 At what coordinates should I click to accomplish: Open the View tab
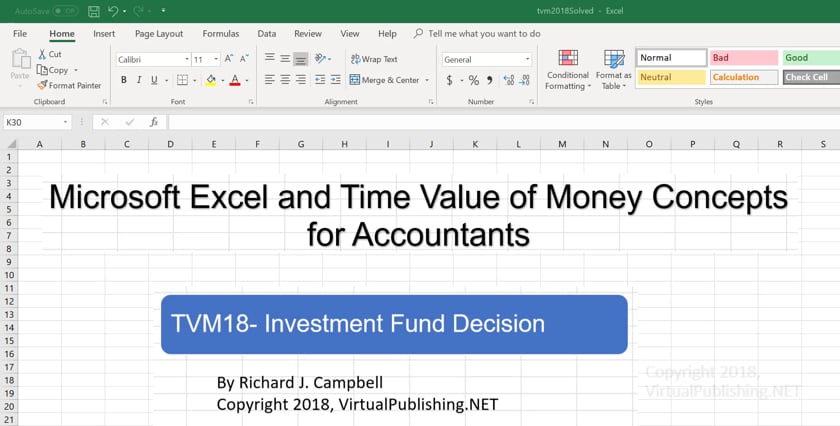click(350, 34)
